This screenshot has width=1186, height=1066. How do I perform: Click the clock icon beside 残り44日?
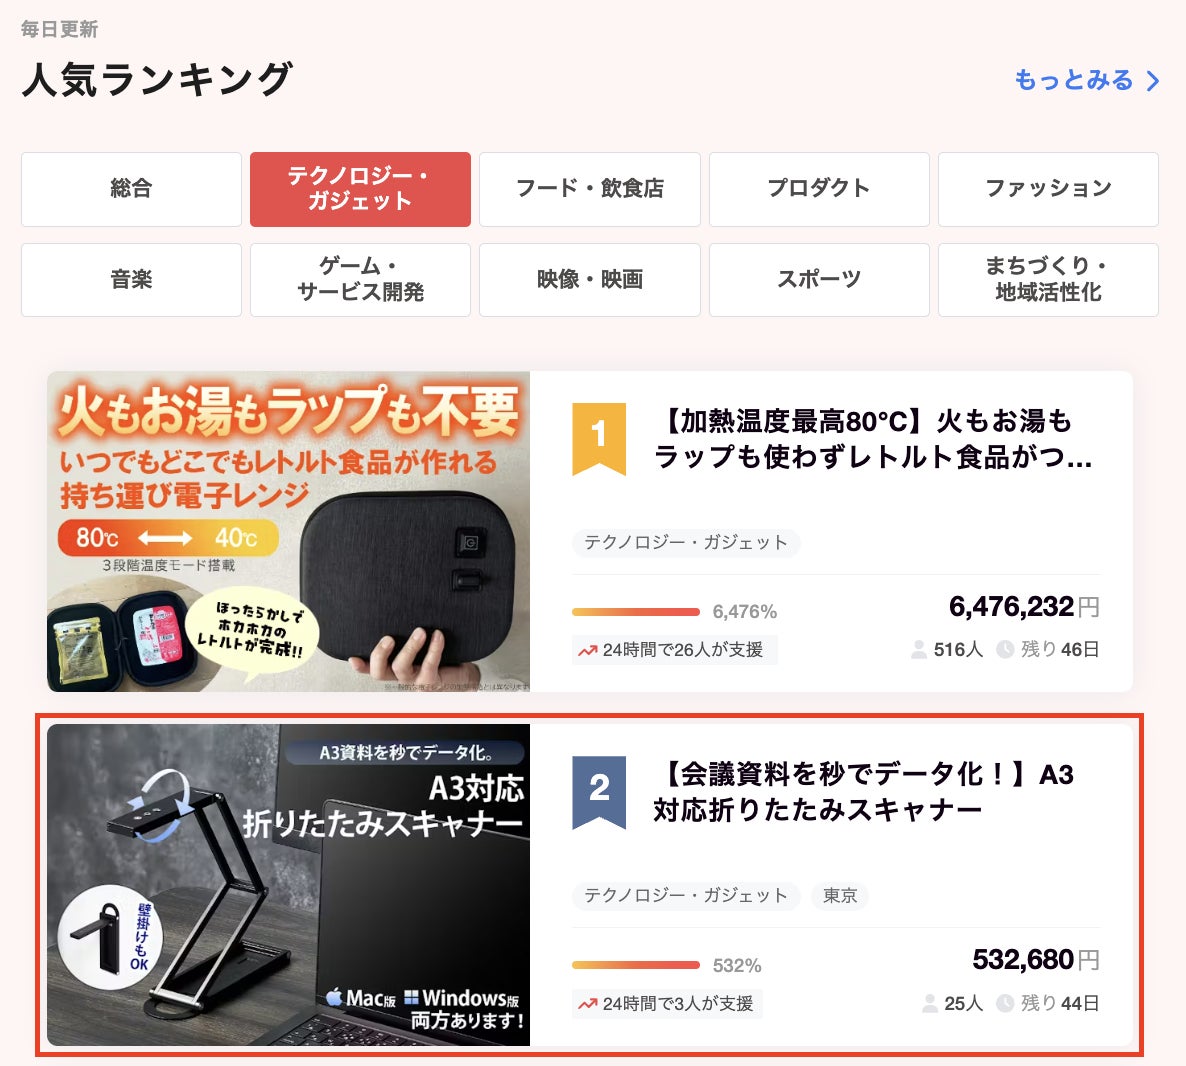pyautogui.click(x=1004, y=1003)
